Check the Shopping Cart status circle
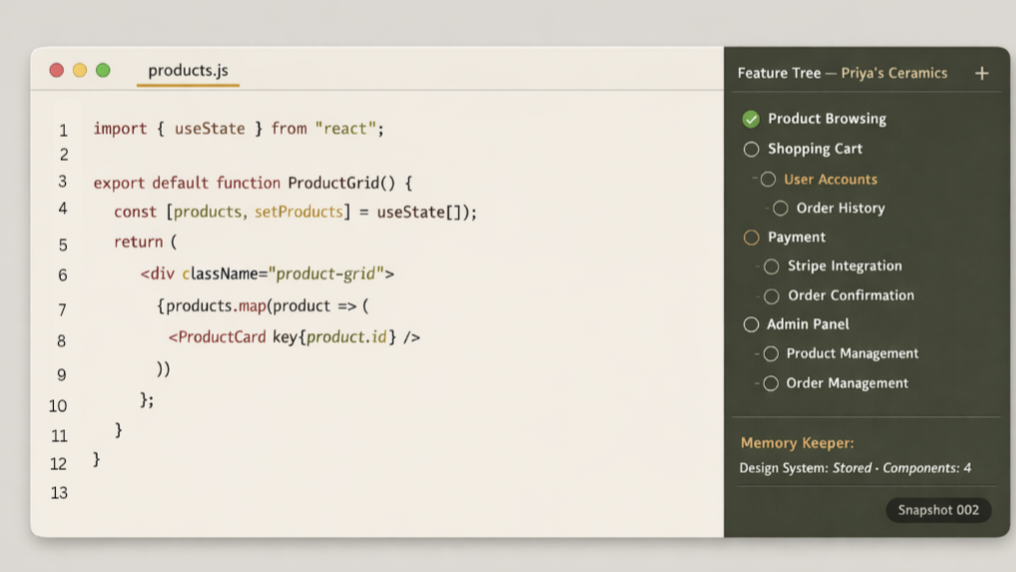The image size is (1016, 572). coord(751,149)
